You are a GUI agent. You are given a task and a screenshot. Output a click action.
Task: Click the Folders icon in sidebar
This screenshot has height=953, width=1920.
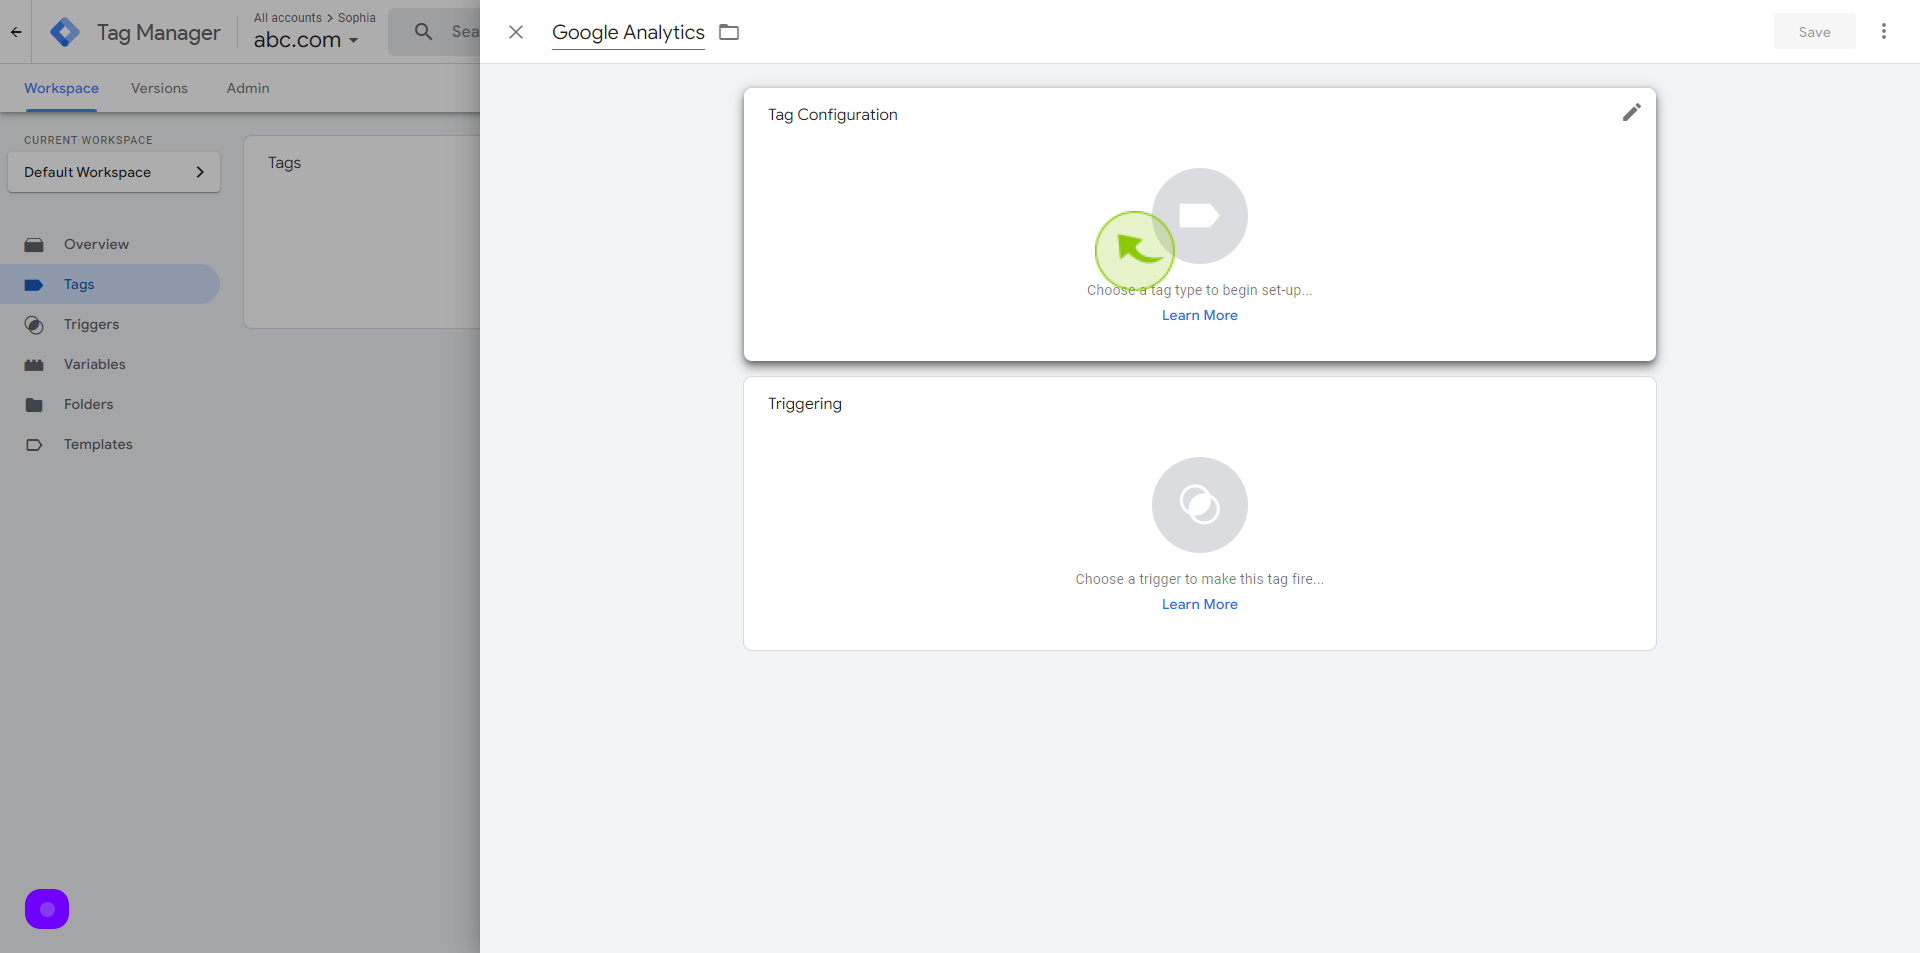click(34, 405)
